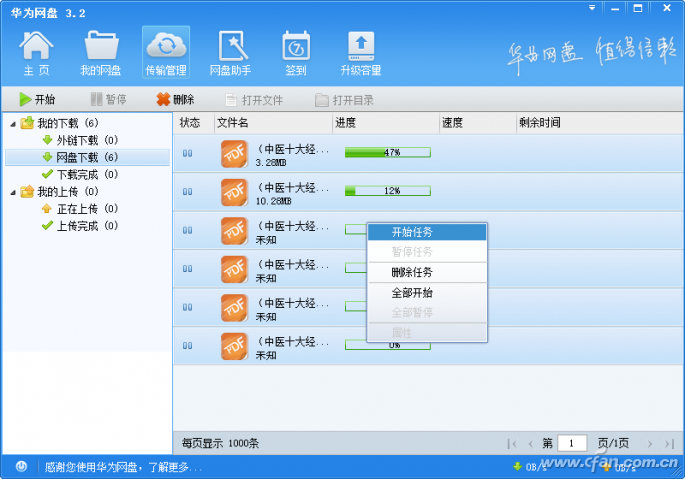Click the red 删除 toolbar button
The width and height of the screenshot is (685, 479).
click(175, 99)
